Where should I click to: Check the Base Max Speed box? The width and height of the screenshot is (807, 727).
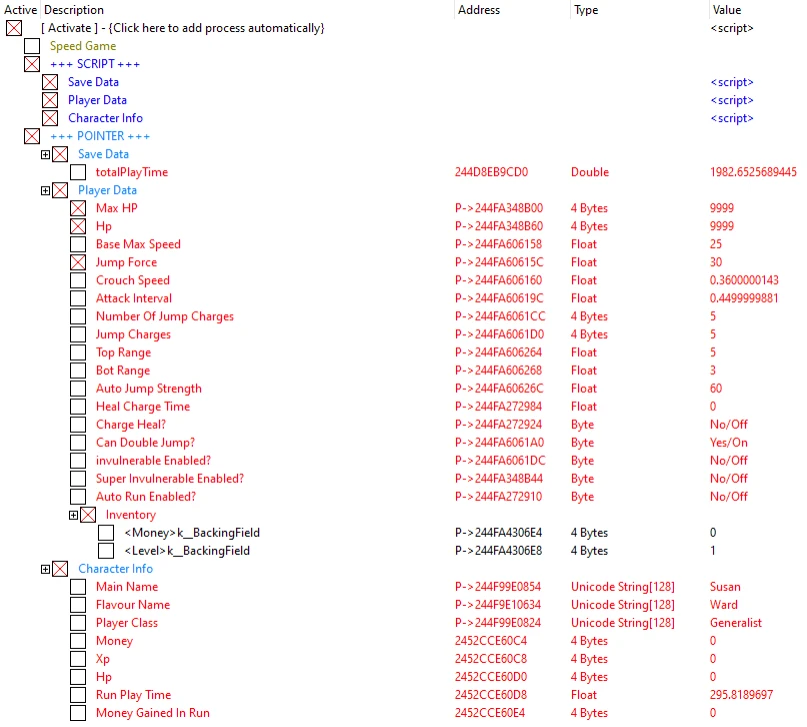click(78, 244)
